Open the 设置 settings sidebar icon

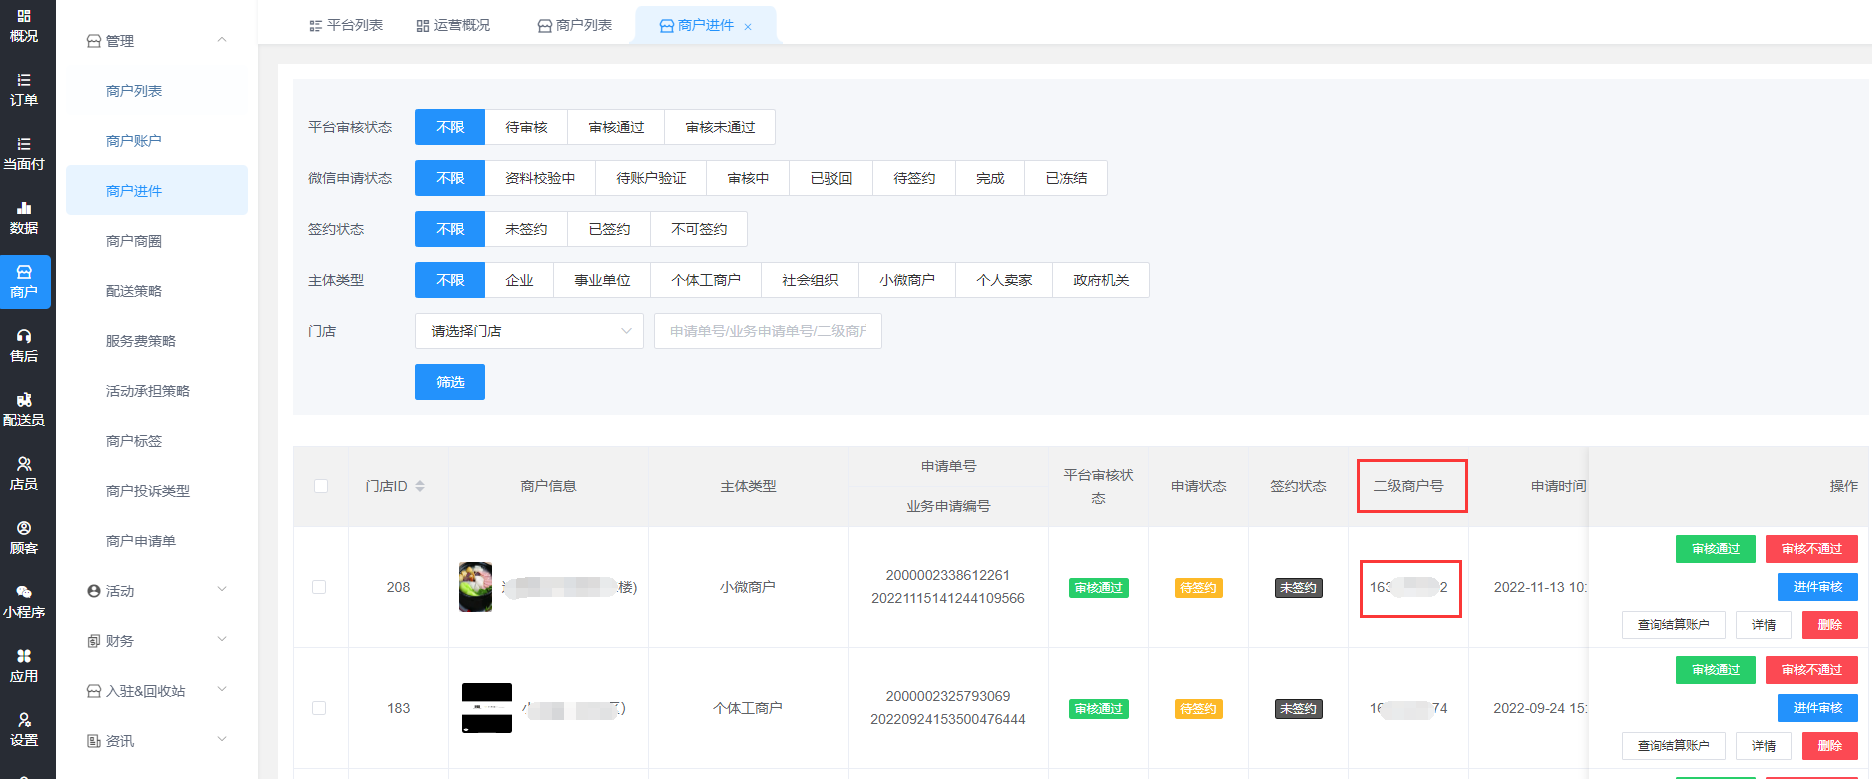click(24, 730)
